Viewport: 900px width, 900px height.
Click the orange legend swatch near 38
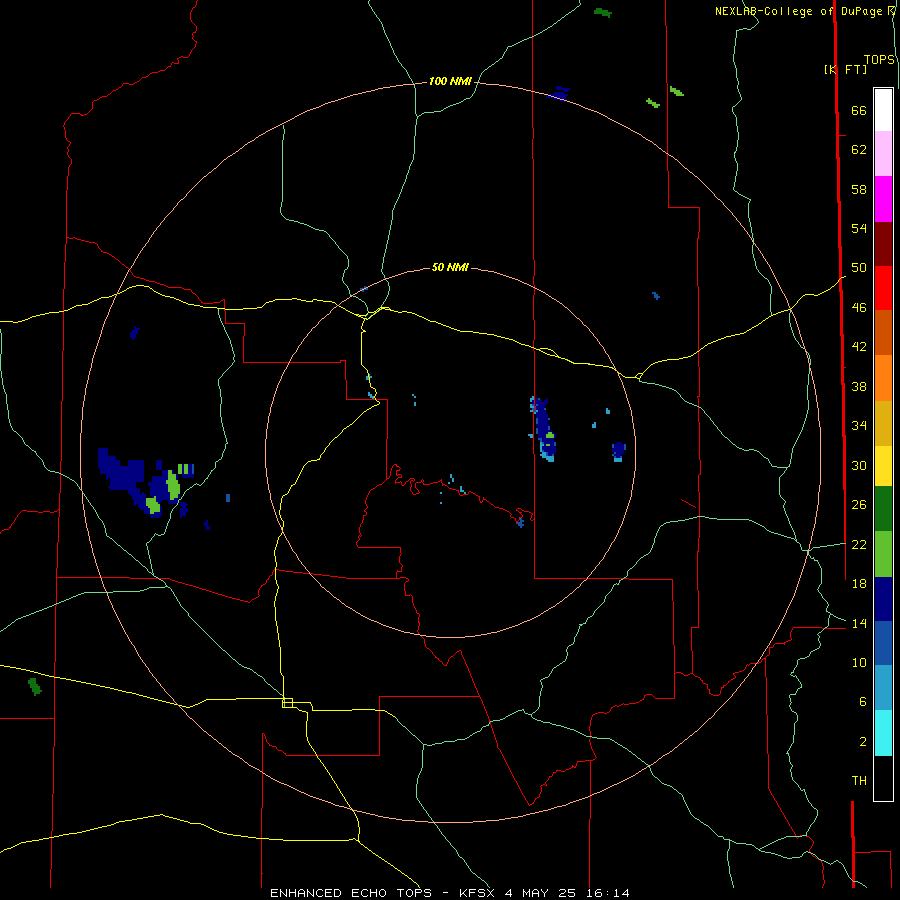coord(883,378)
